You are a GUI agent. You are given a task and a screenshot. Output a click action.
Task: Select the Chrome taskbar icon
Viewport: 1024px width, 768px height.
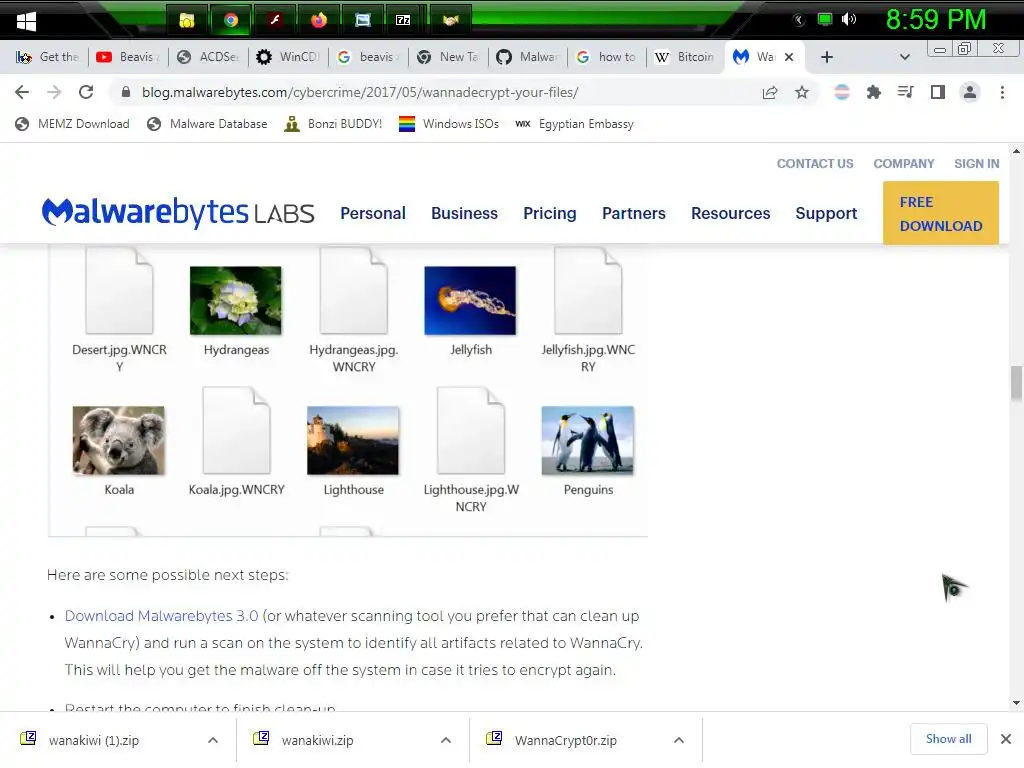[x=231, y=20]
